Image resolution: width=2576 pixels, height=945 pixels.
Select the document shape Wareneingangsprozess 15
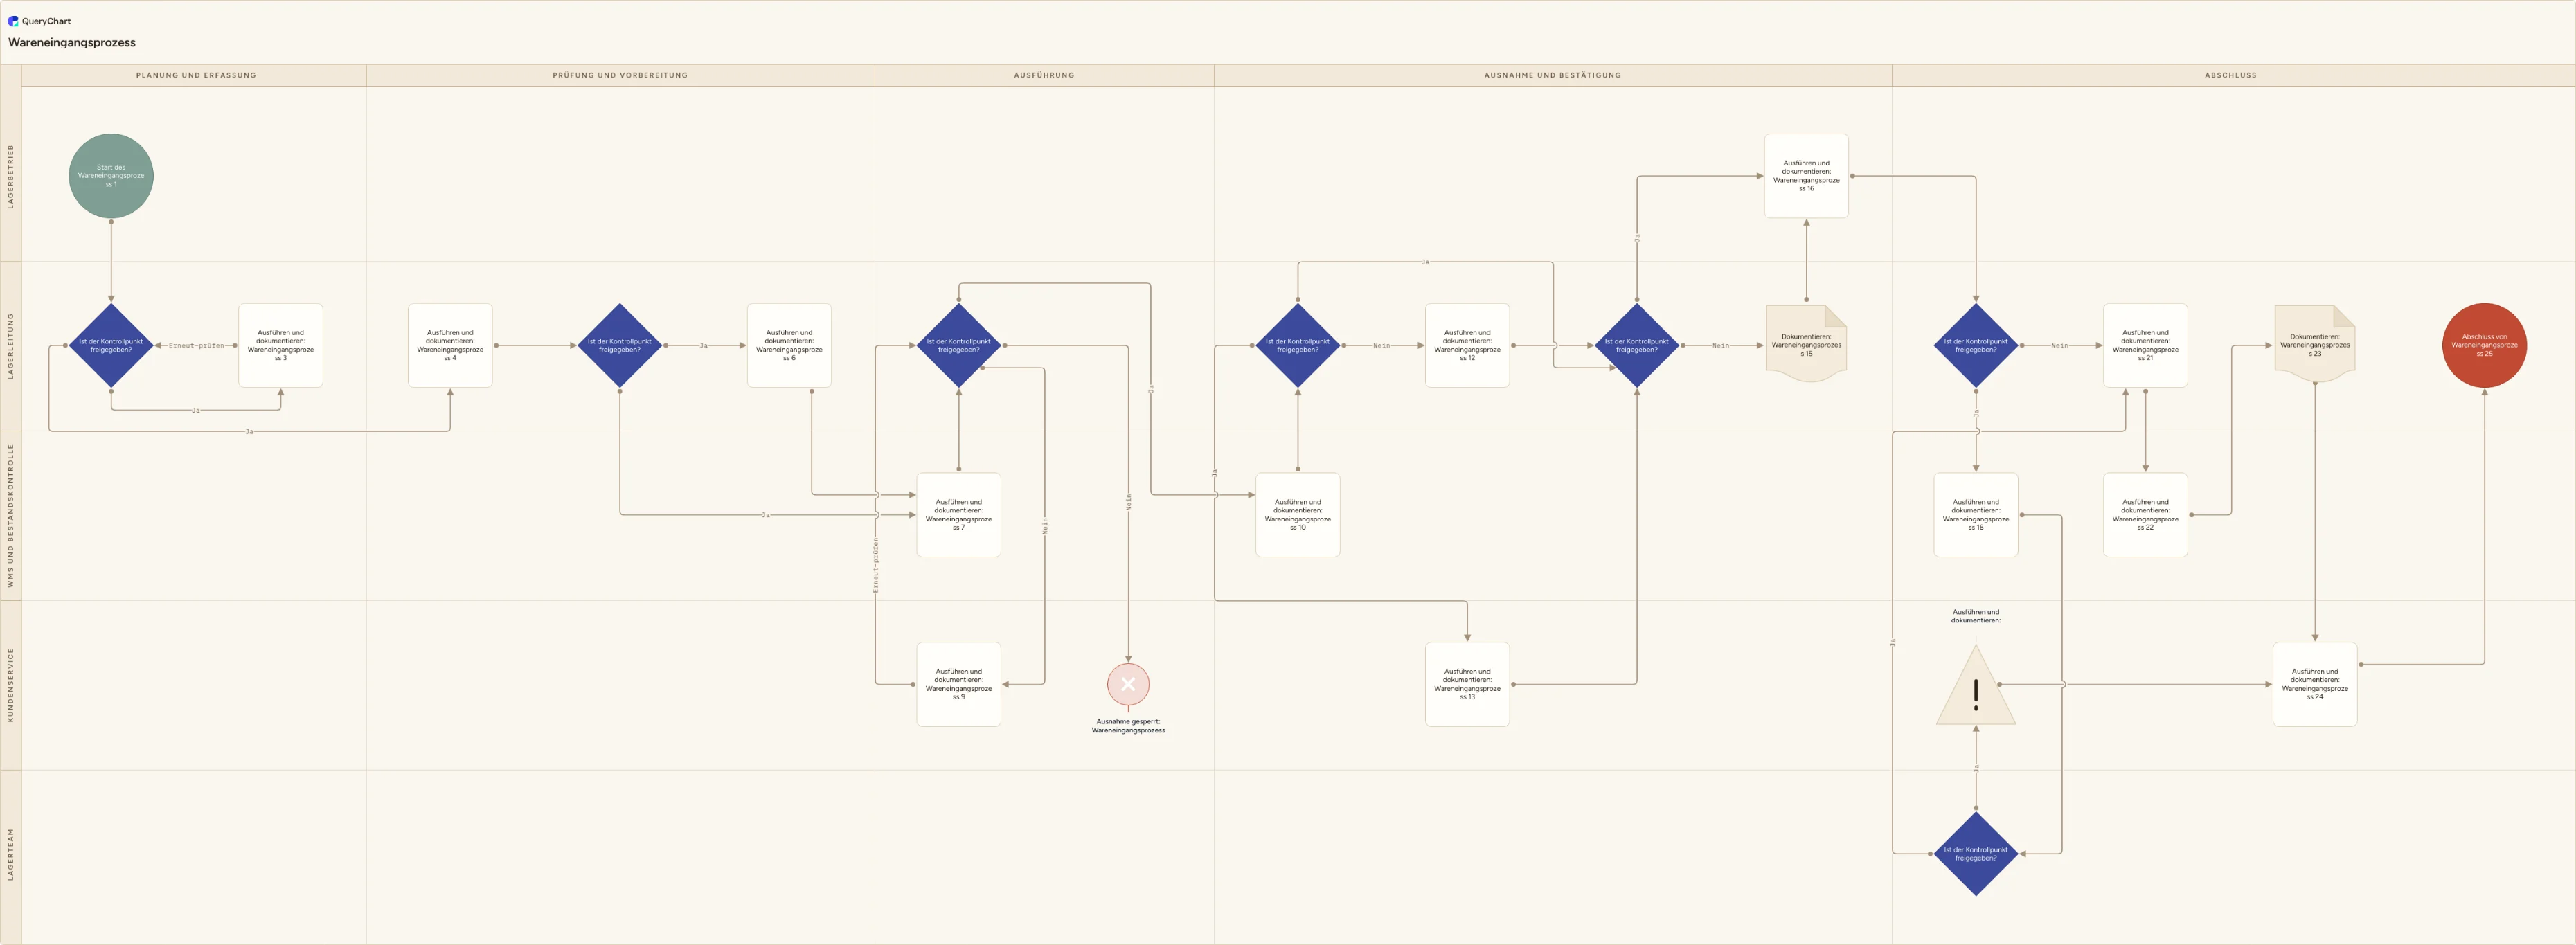point(1806,344)
